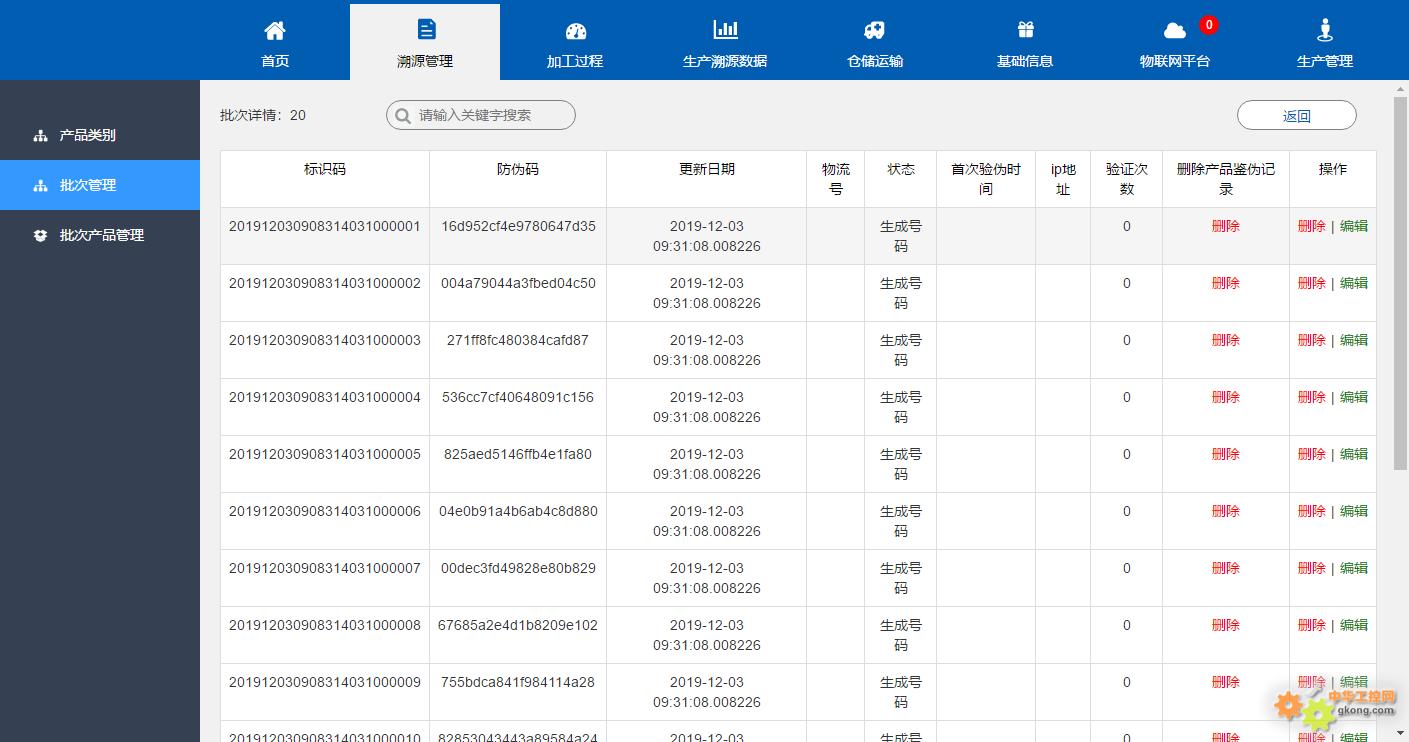The width and height of the screenshot is (1409, 742).
Task: Click the pin icon above 生产管理
Action: 1325,29
